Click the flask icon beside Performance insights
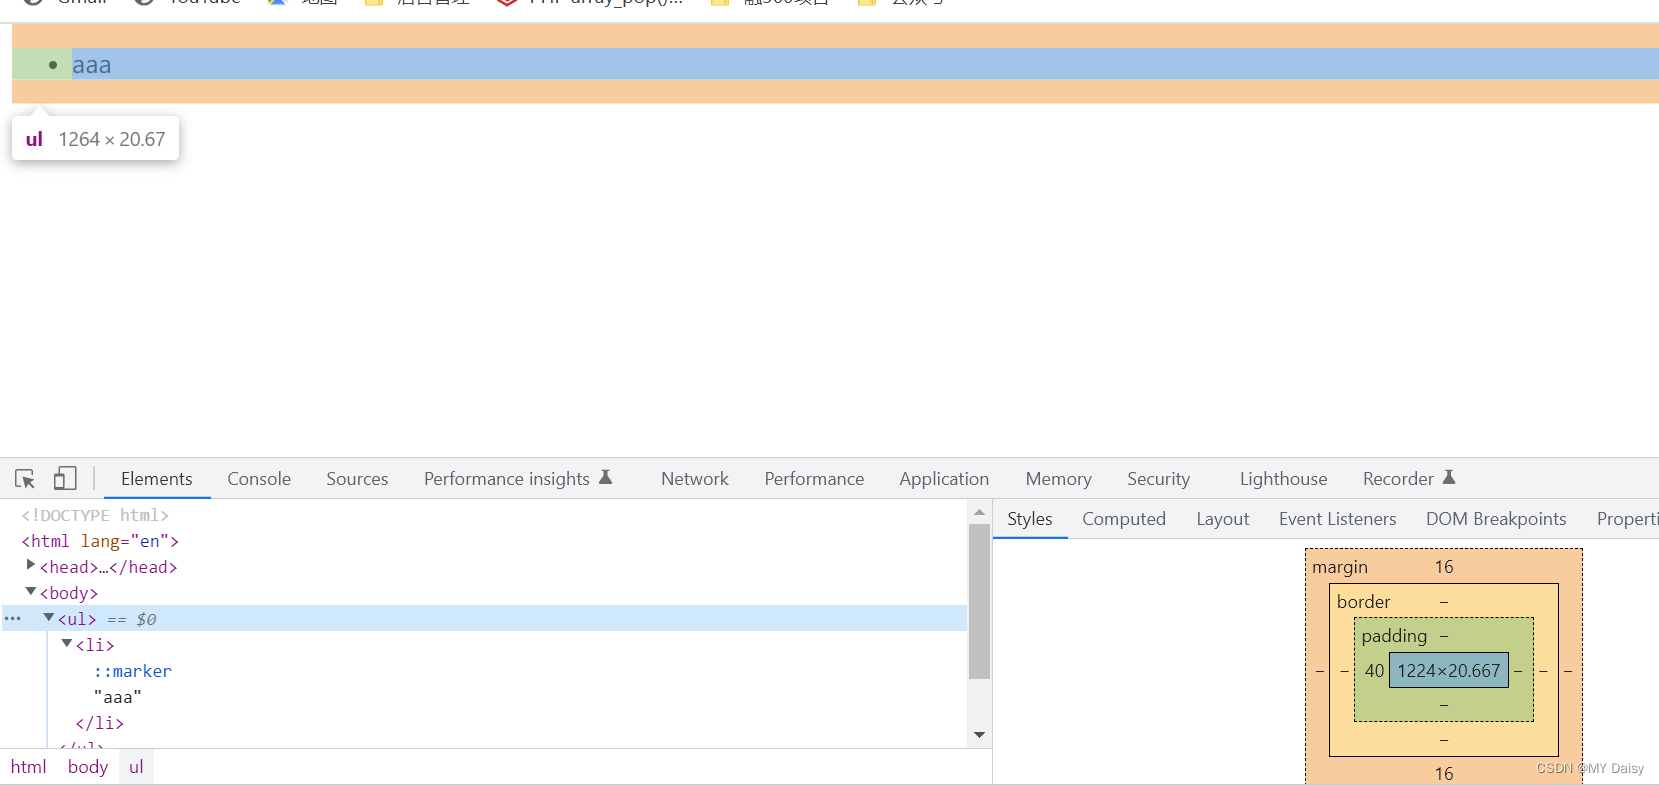This screenshot has width=1659, height=785. pyautogui.click(x=605, y=478)
